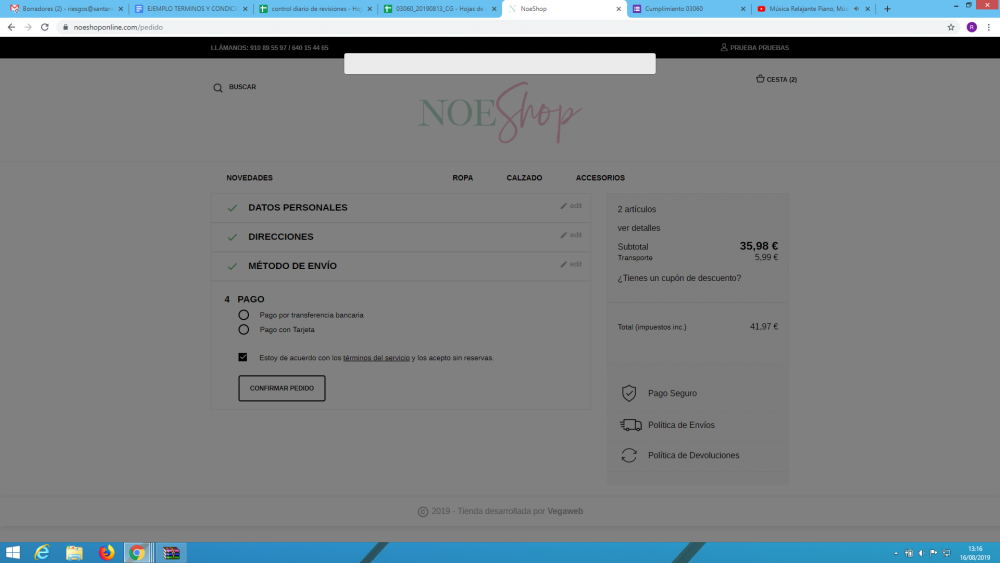Open a new browser tab
This screenshot has height=563, width=1000.
click(887, 9)
